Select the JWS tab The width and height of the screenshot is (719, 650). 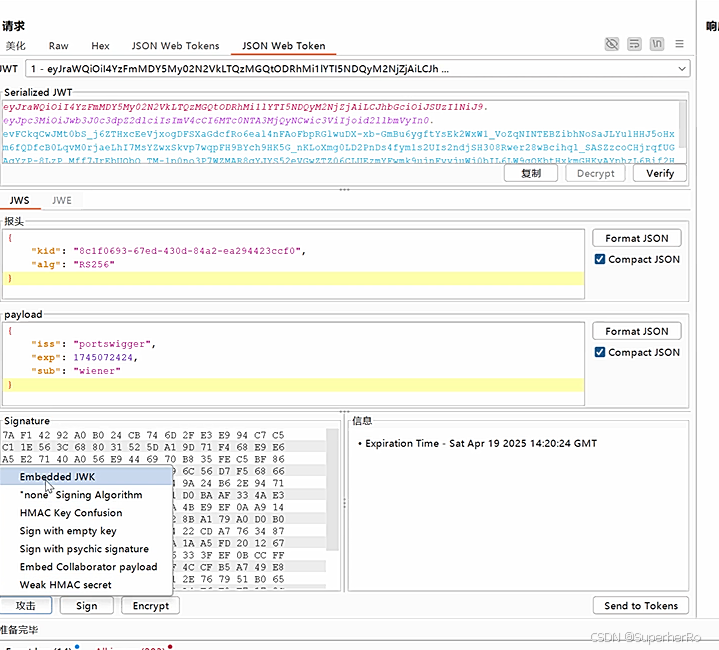pos(20,200)
